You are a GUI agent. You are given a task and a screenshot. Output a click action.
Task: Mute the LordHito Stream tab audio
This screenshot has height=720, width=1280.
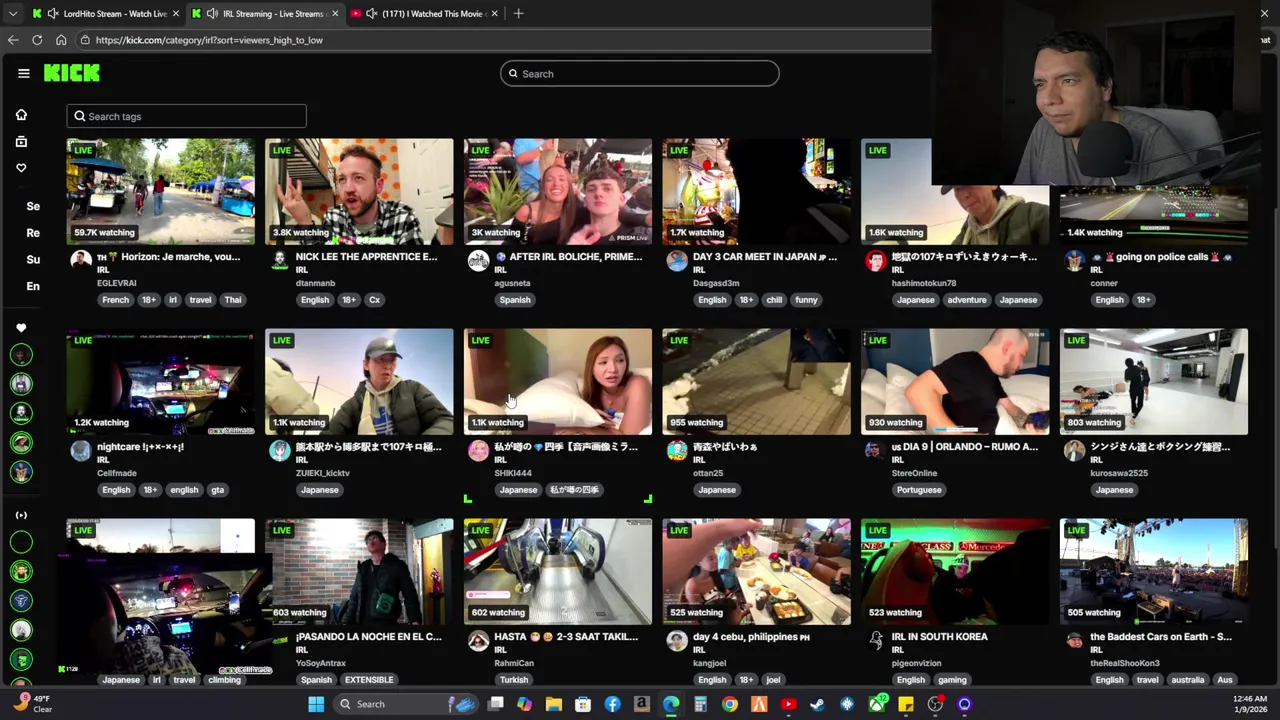tap(52, 14)
